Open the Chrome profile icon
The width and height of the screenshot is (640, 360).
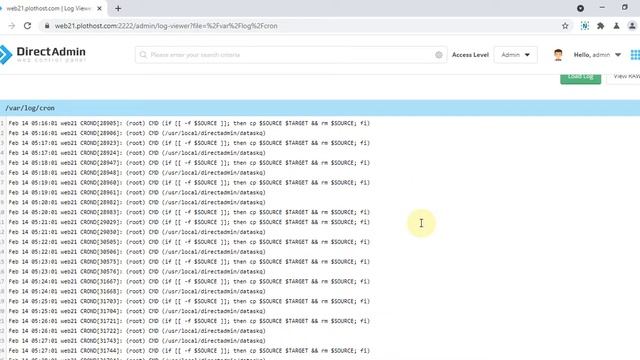[632, 26]
